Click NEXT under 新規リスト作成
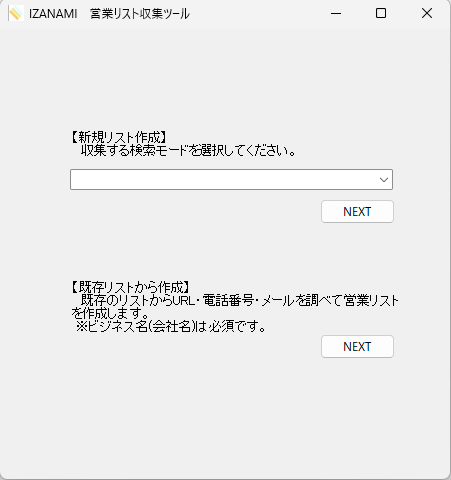 coord(357,212)
